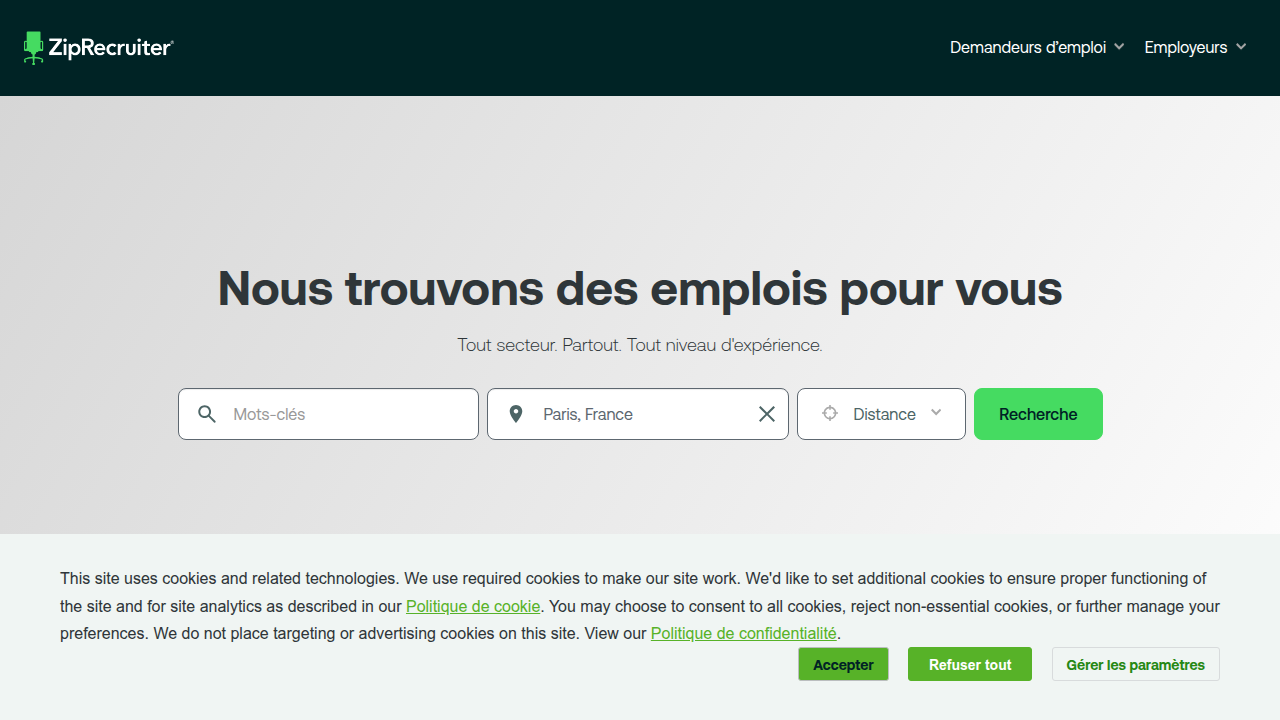Click the Distance dropdown arrow
The height and width of the screenshot is (720, 1280).
[x=936, y=413]
